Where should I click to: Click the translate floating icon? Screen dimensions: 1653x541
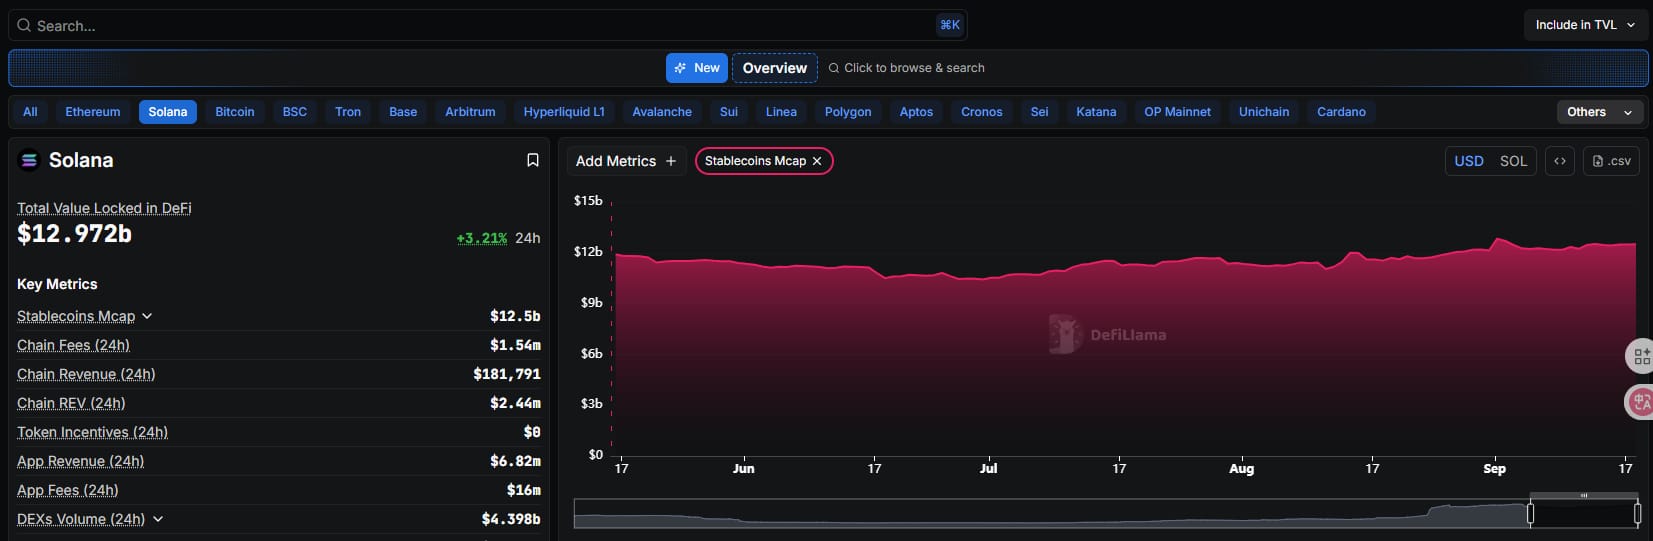[x=1641, y=402]
